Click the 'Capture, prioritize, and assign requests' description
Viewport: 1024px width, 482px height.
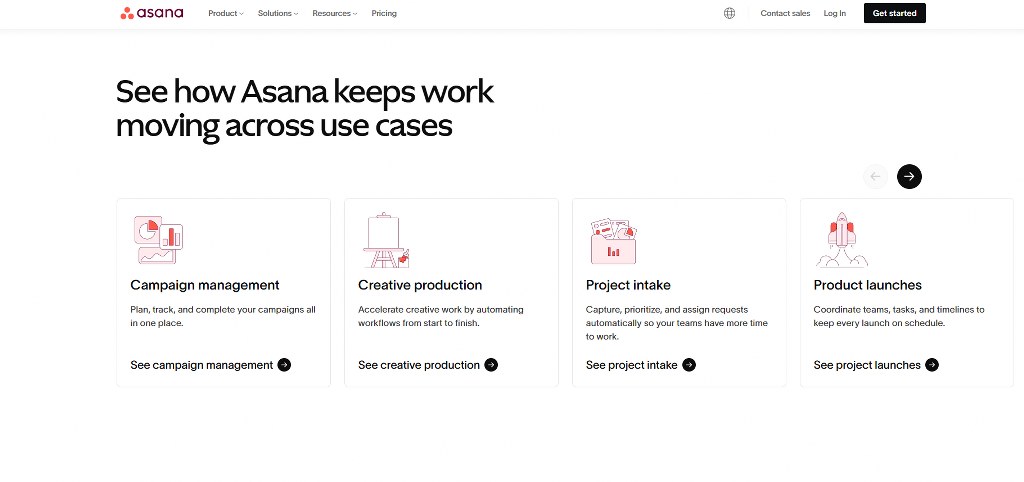point(677,323)
